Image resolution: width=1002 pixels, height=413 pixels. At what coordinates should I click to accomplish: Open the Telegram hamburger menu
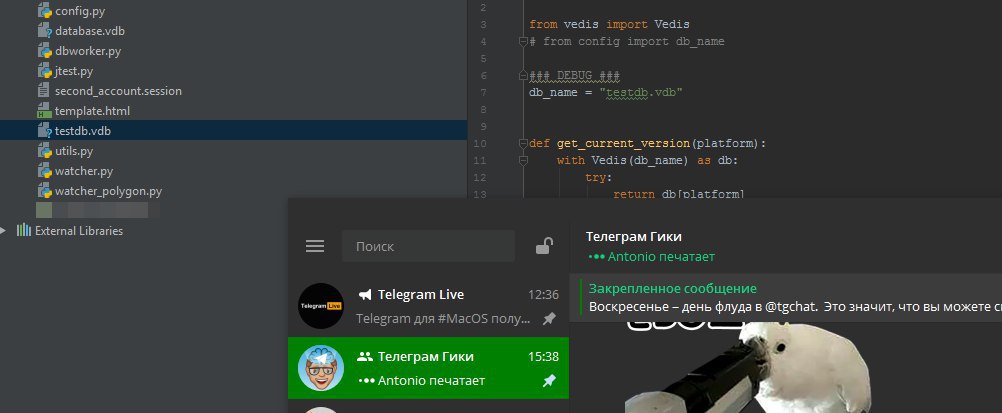[315, 246]
